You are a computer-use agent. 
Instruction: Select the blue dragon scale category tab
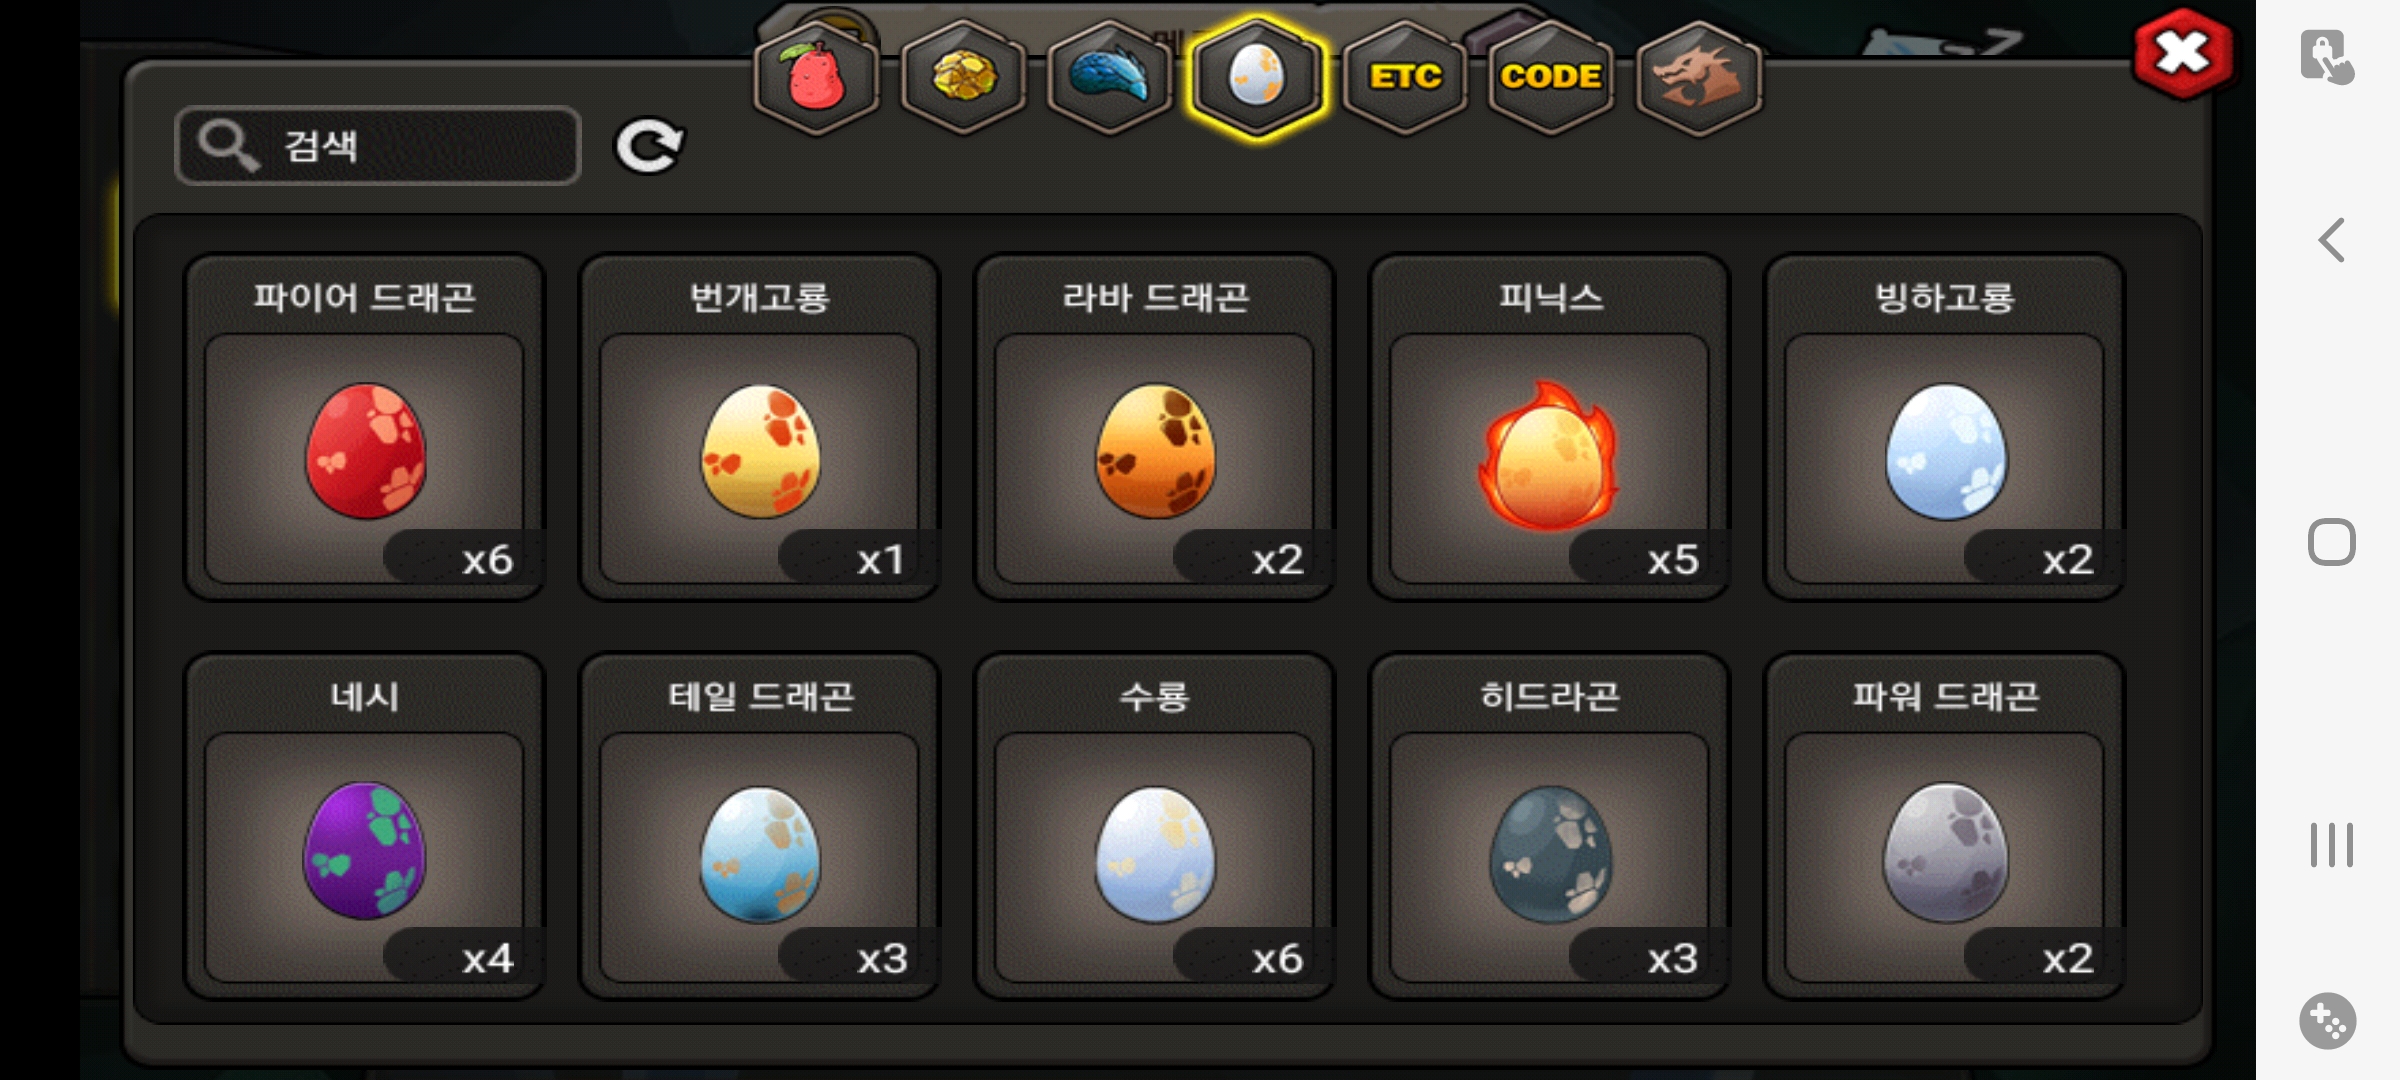coord(1110,77)
